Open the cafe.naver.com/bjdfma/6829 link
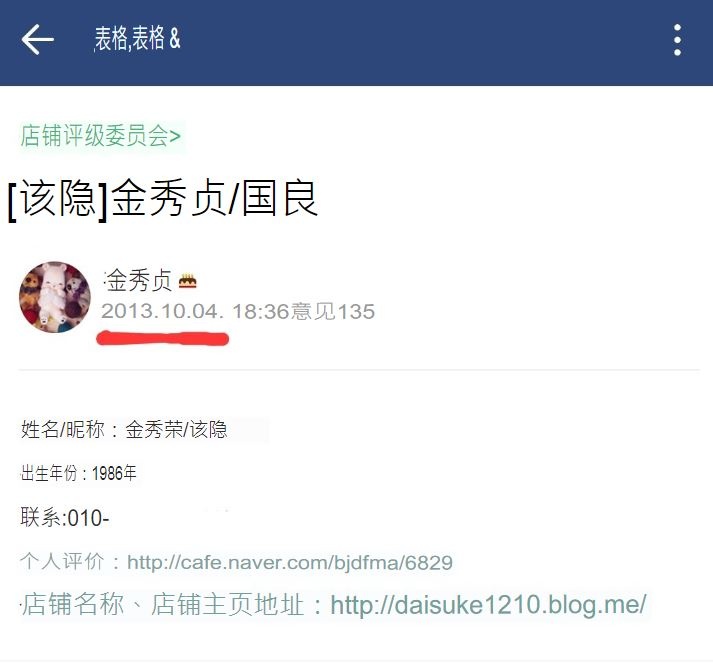 [290, 563]
